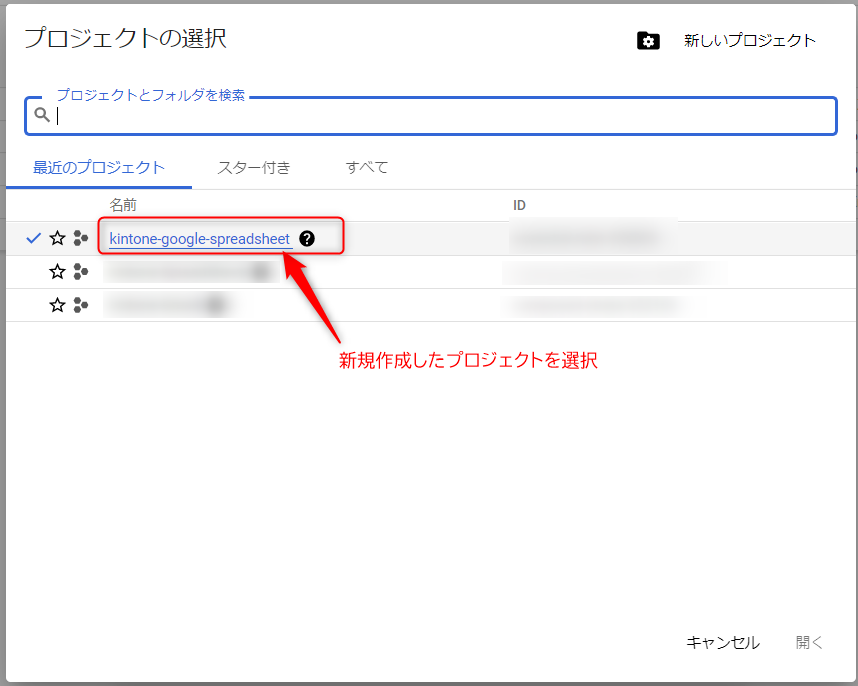Toggle star on the third listed project
858x686 pixels.
57,305
